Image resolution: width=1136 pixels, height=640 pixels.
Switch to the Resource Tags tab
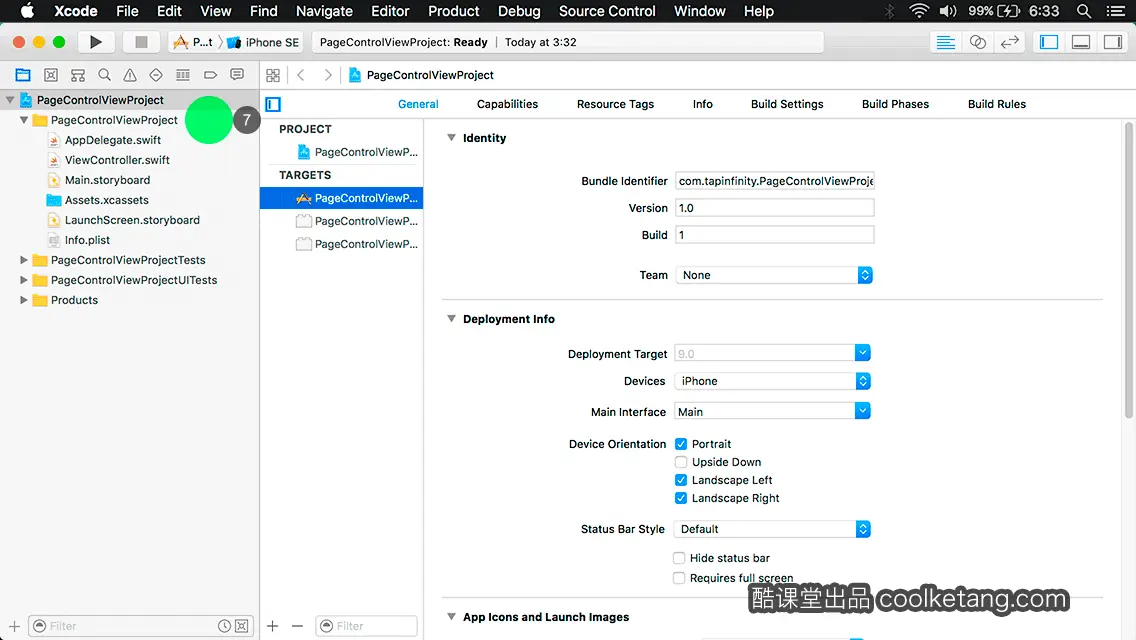pyautogui.click(x=615, y=104)
